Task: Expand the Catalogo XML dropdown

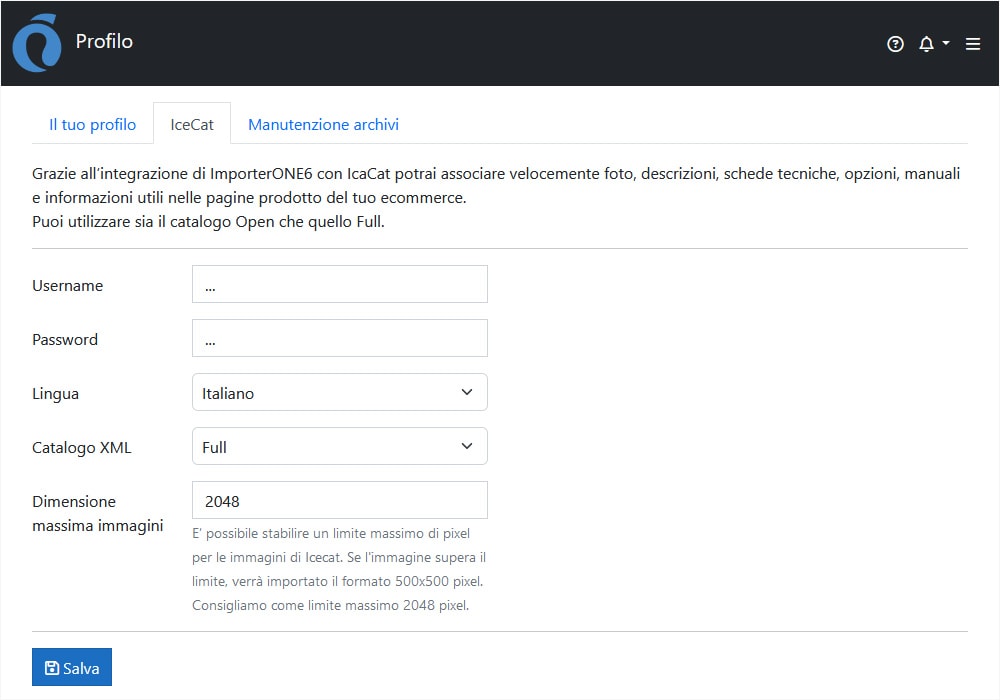Action: (339, 447)
